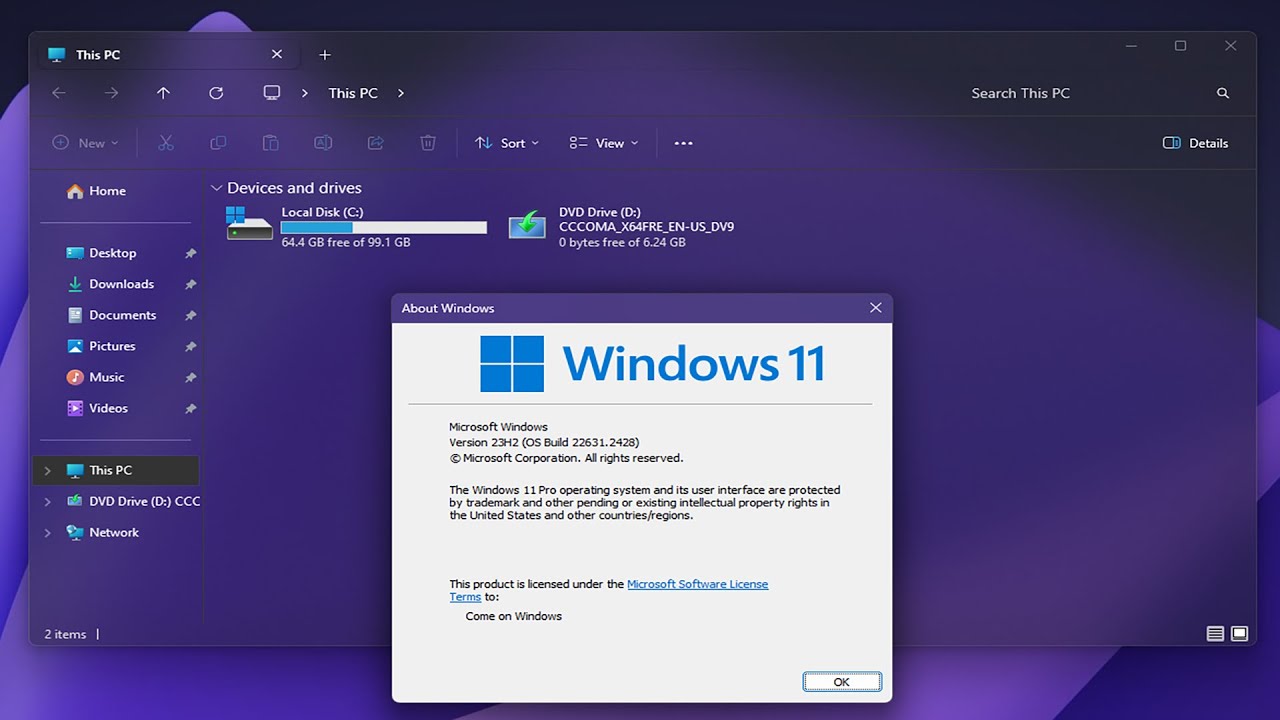Open the View dropdown menu
This screenshot has width=1280, height=720.
[x=603, y=143]
